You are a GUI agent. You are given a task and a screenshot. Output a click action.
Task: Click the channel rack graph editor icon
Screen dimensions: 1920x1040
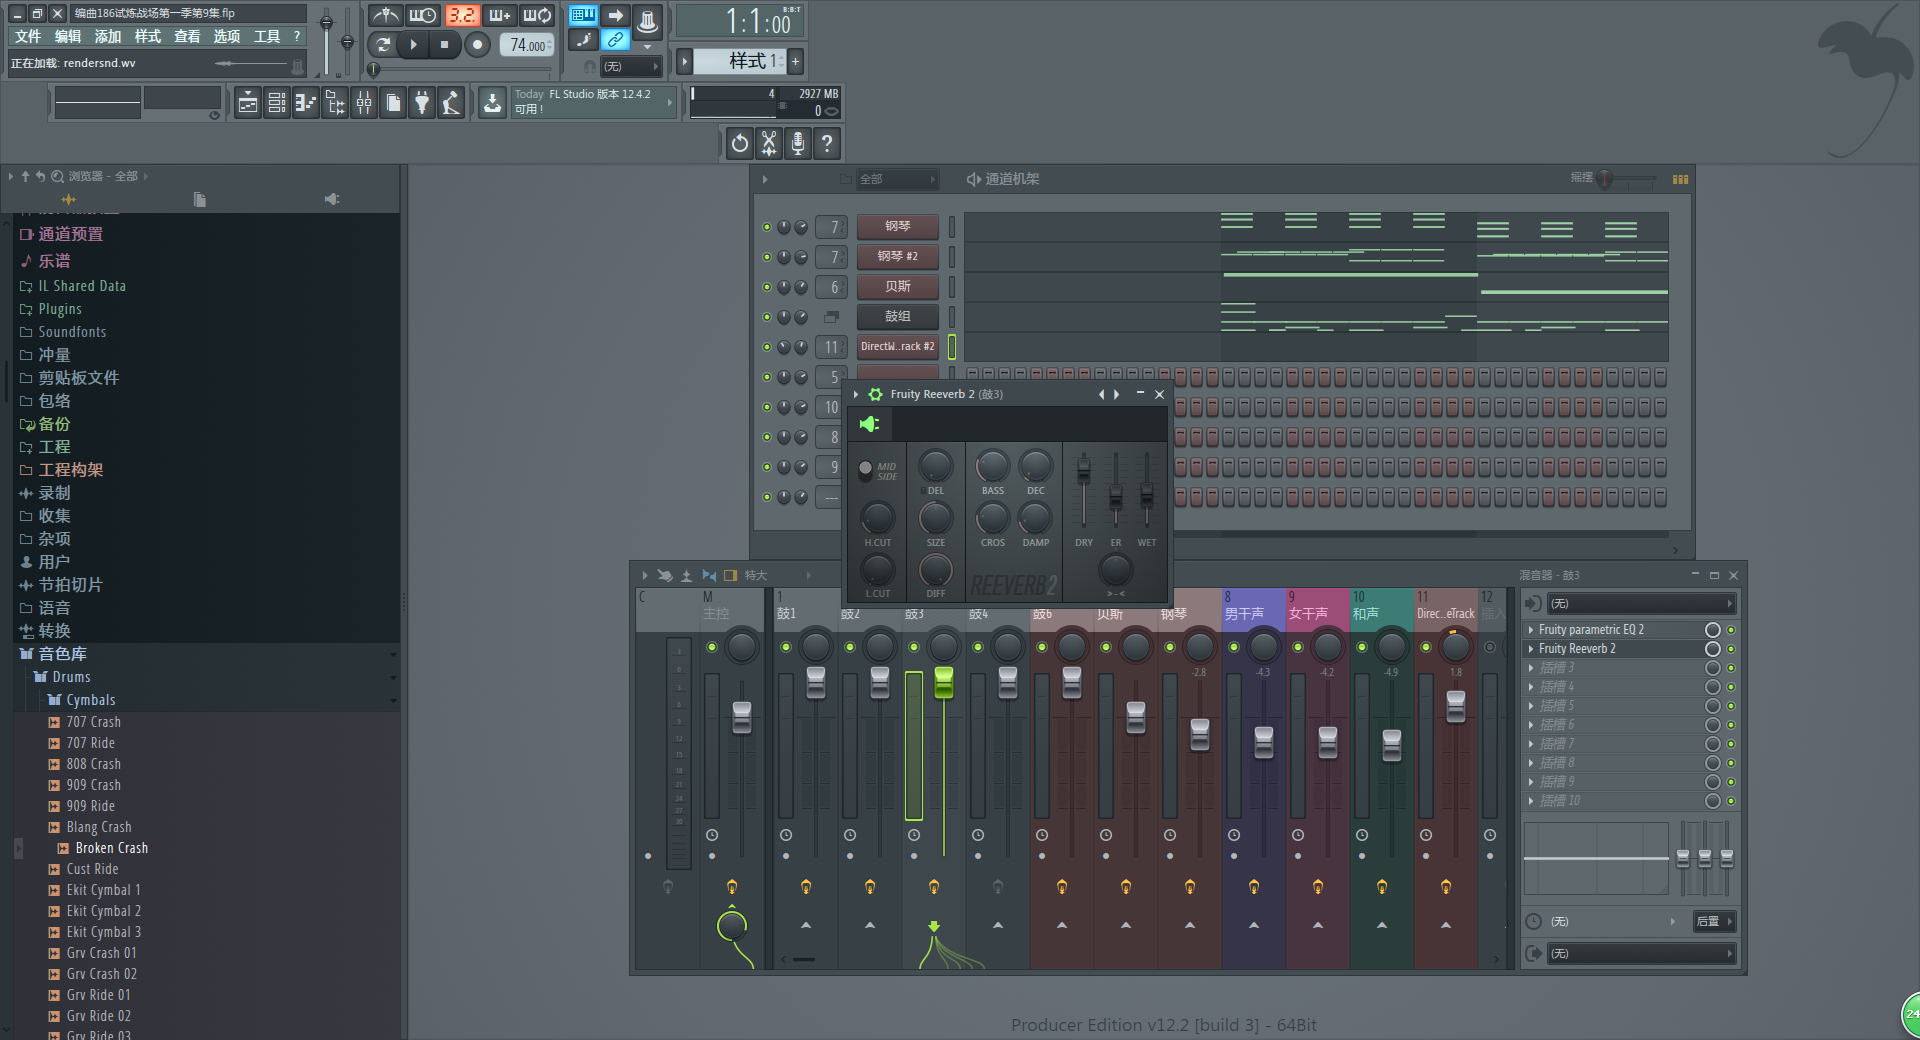click(1680, 179)
